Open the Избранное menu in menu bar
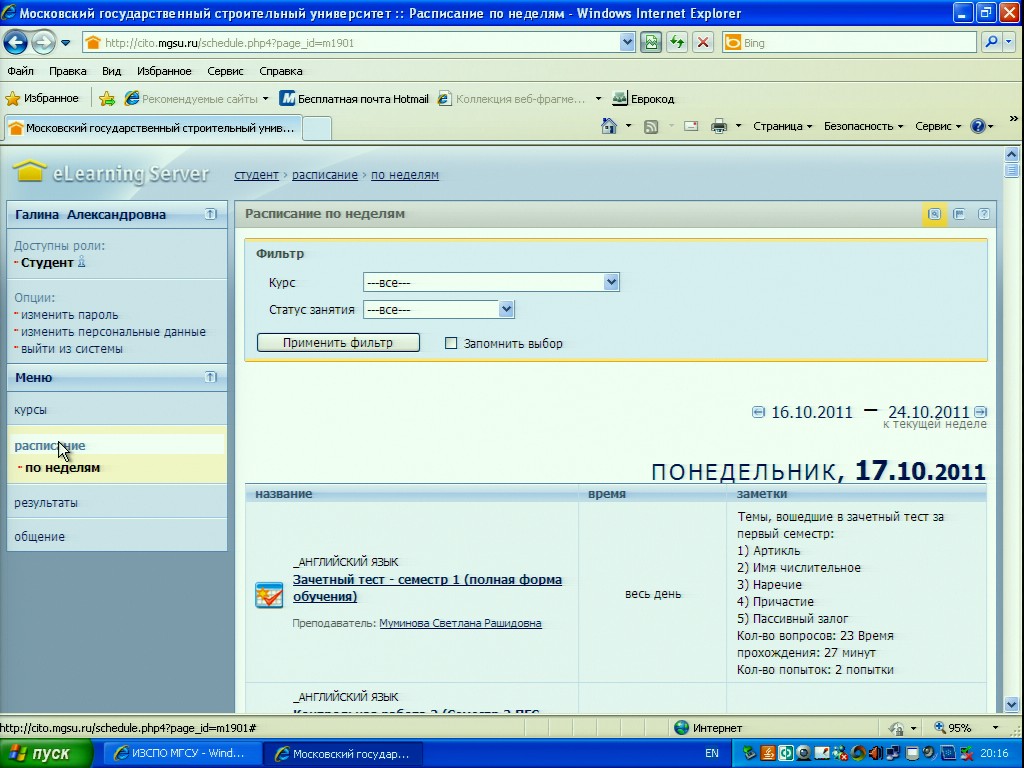Image resolution: width=1024 pixels, height=768 pixels. (164, 71)
